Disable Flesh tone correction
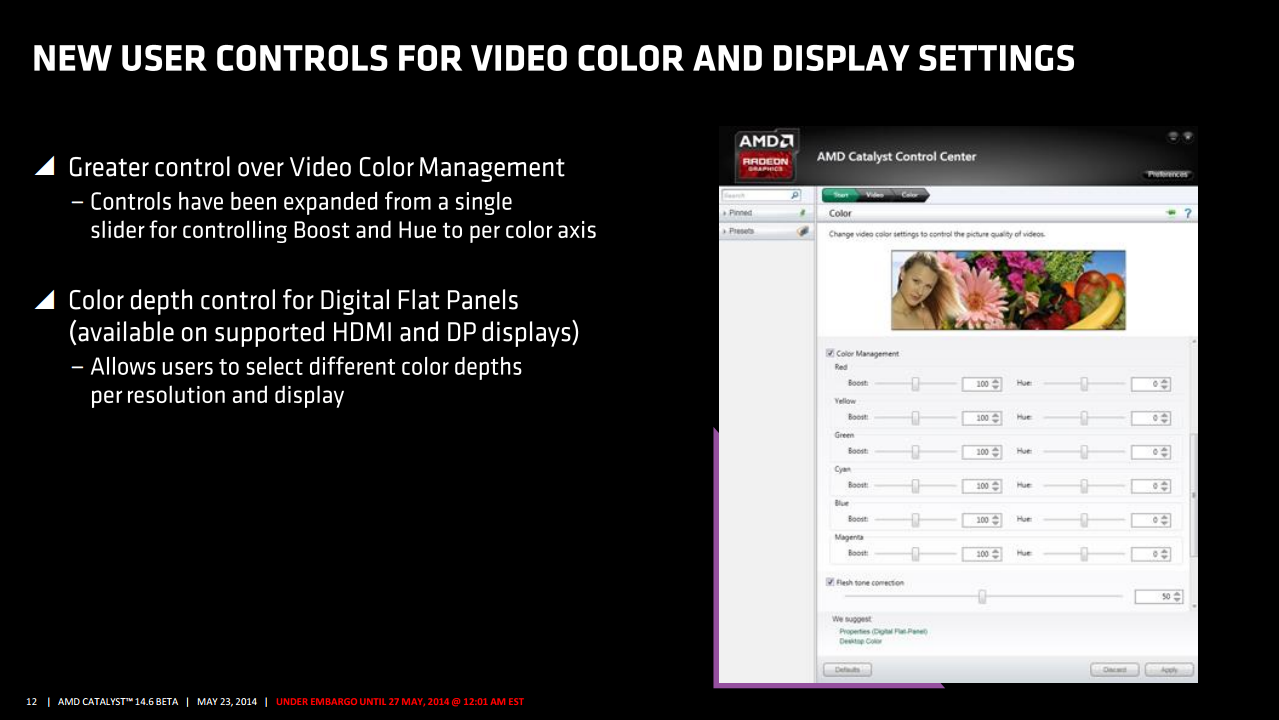Image resolution: width=1279 pixels, height=720 pixels. pyautogui.click(x=830, y=582)
